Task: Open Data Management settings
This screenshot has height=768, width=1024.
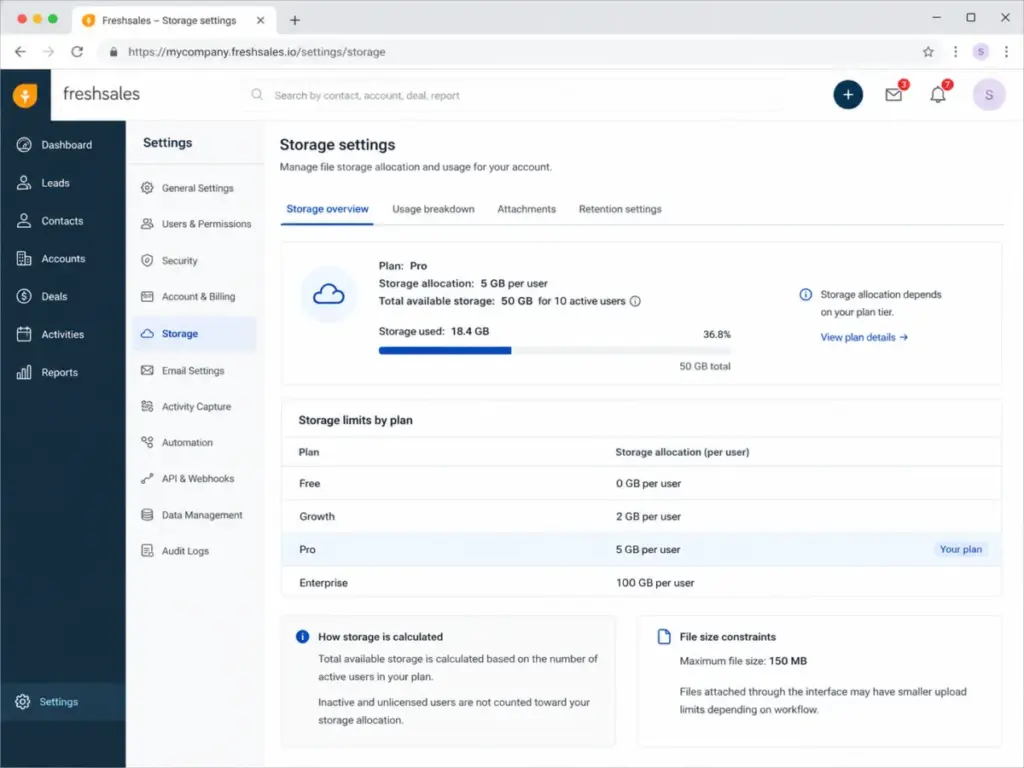Action: (192, 515)
